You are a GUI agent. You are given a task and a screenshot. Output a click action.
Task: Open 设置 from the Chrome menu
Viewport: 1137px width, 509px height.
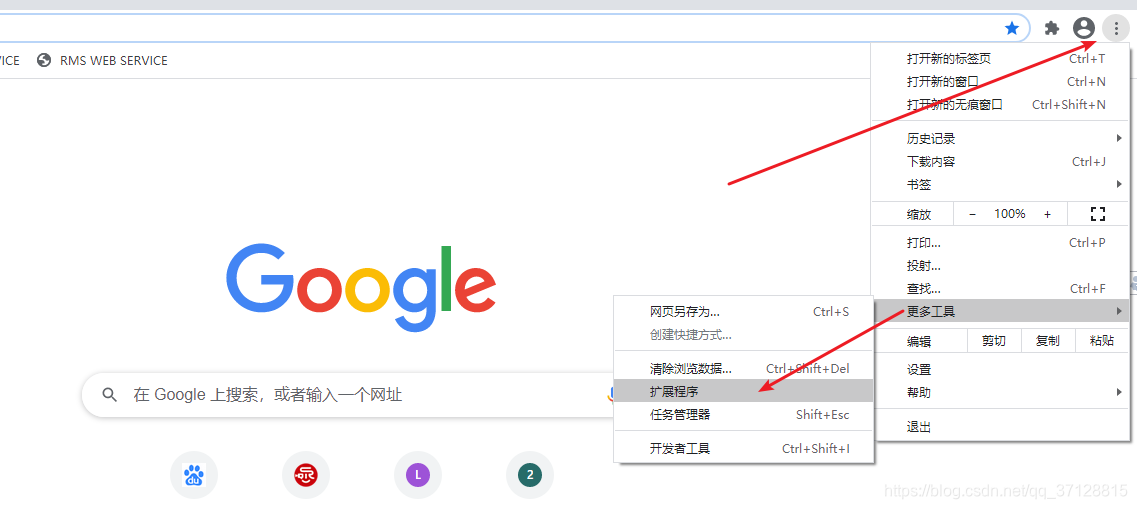[x=1000, y=370]
